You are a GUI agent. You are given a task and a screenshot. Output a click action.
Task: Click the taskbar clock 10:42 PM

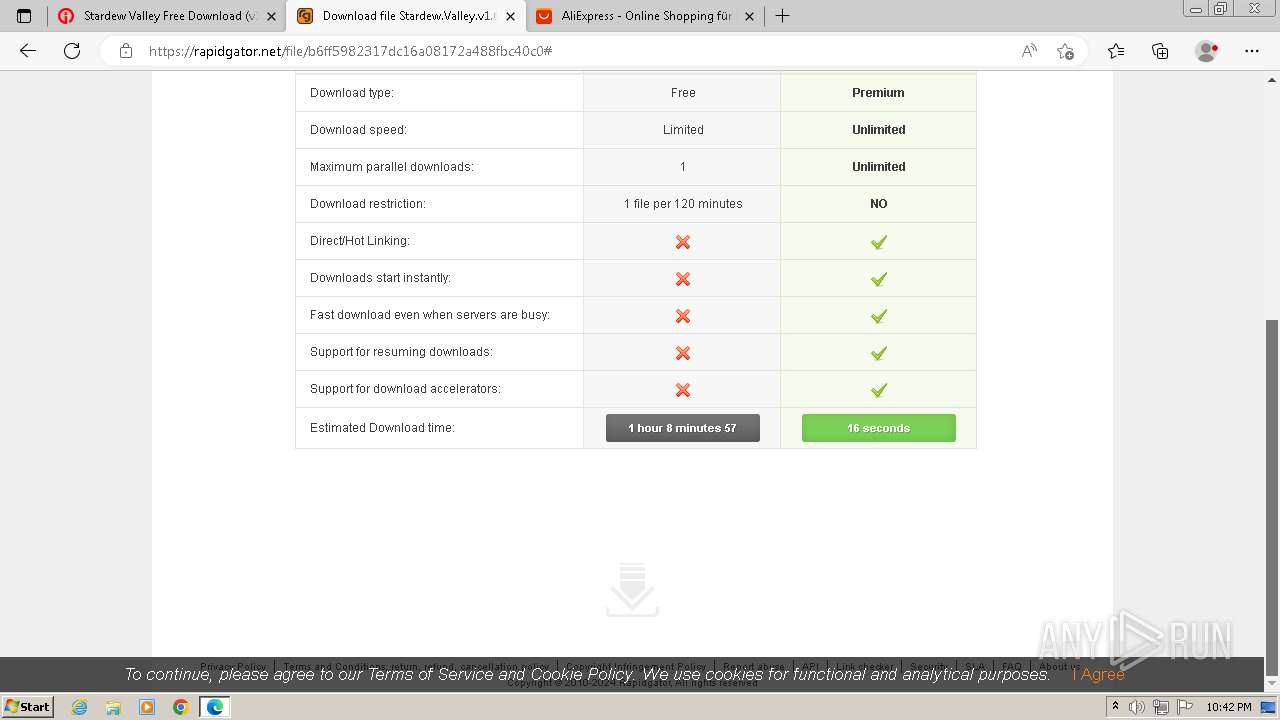point(1229,707)
